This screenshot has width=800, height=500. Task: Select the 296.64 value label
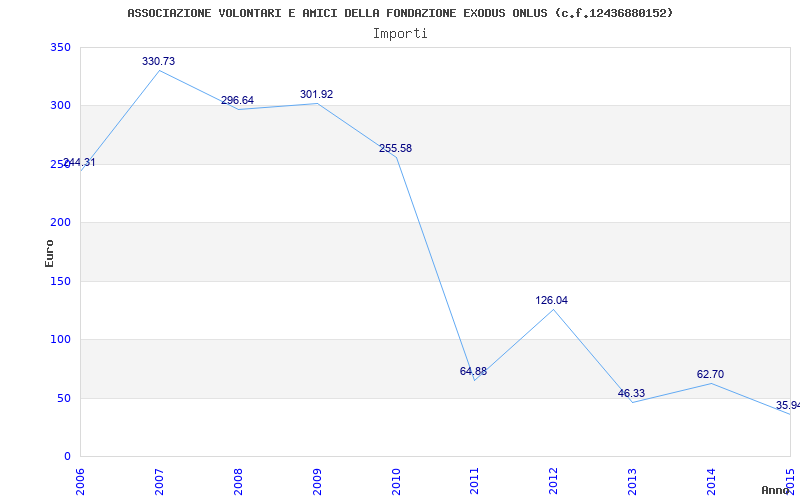pos(237,101)
